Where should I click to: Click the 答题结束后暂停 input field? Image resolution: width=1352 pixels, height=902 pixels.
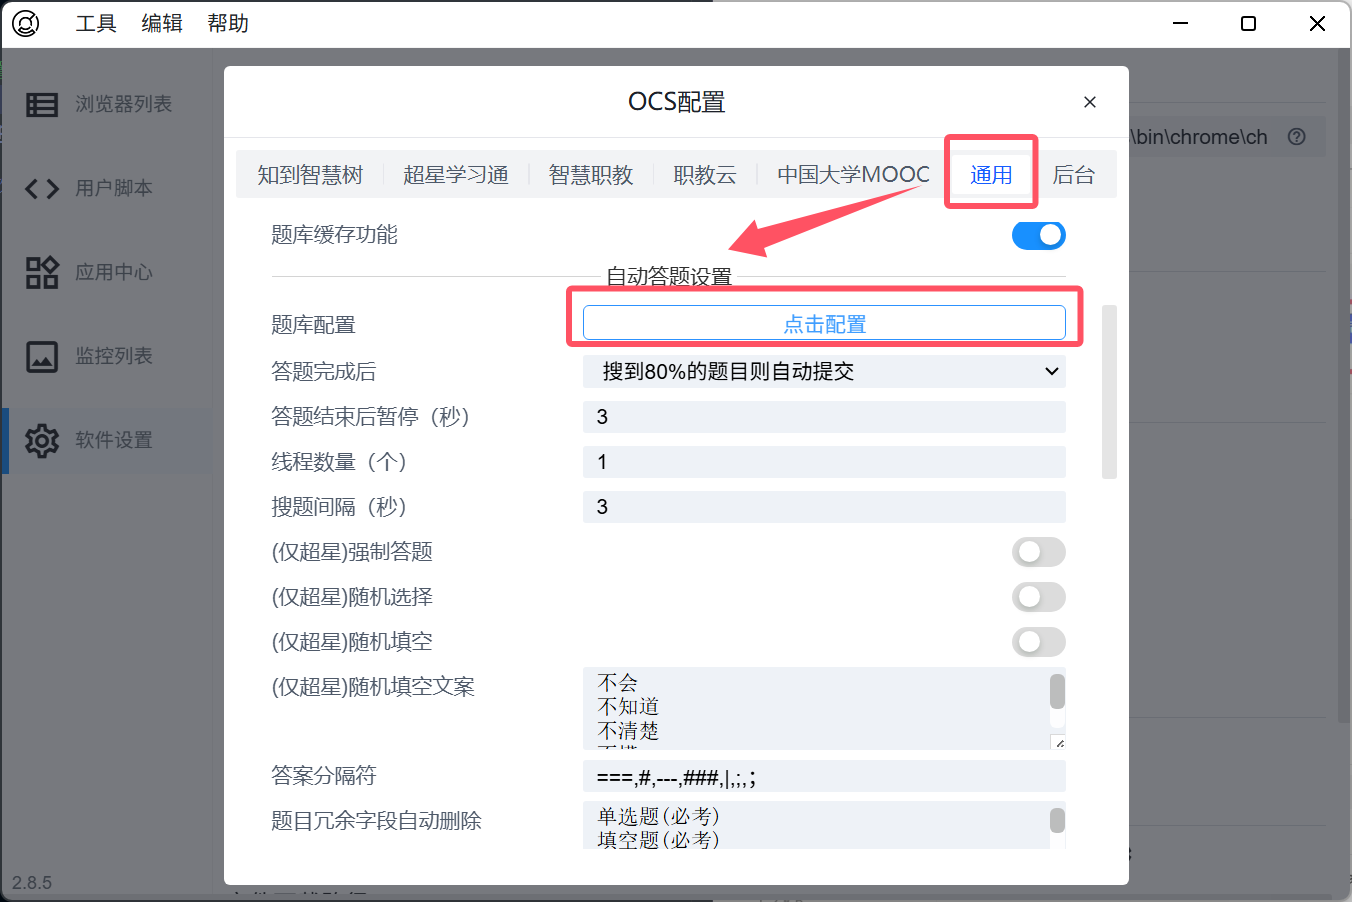824,417
